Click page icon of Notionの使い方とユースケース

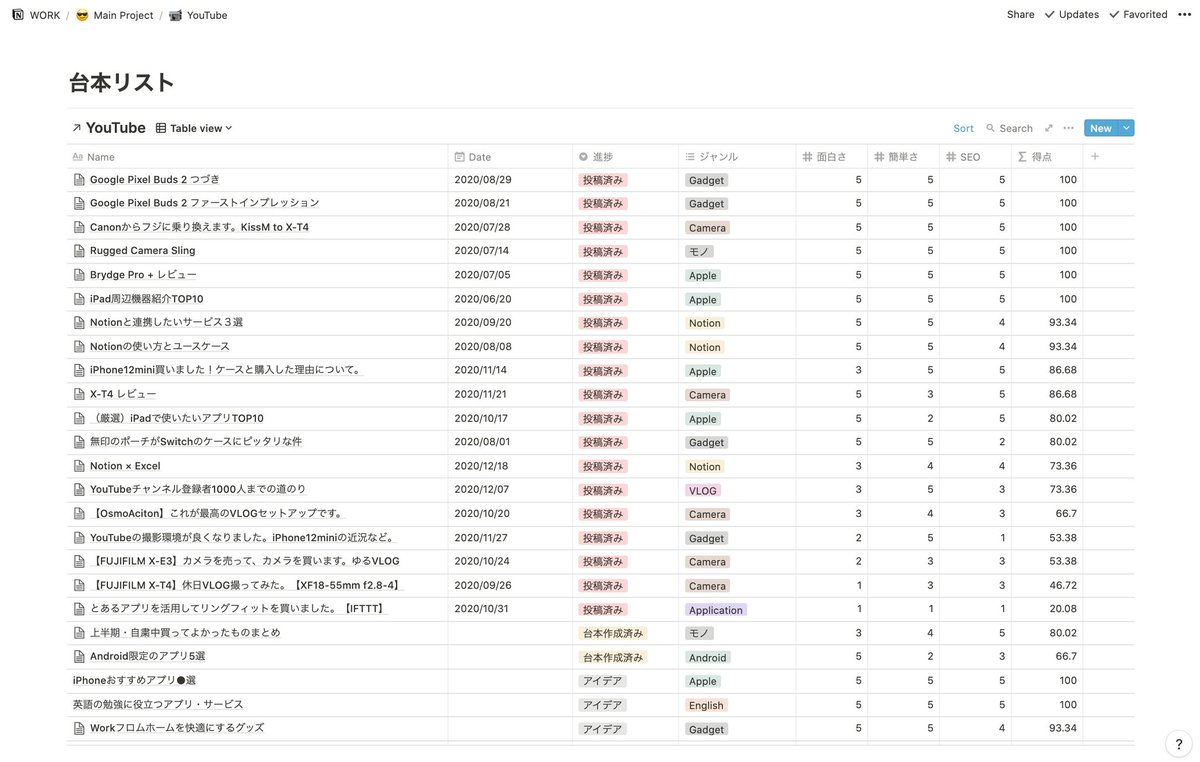(x=80, y=347)
